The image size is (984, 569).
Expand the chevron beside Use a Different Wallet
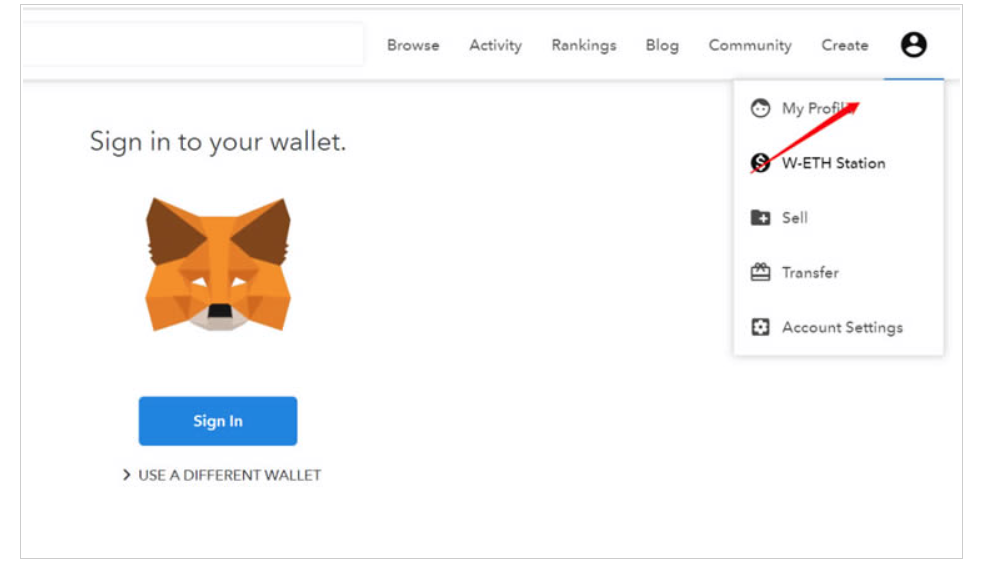(x=126, y=475)
